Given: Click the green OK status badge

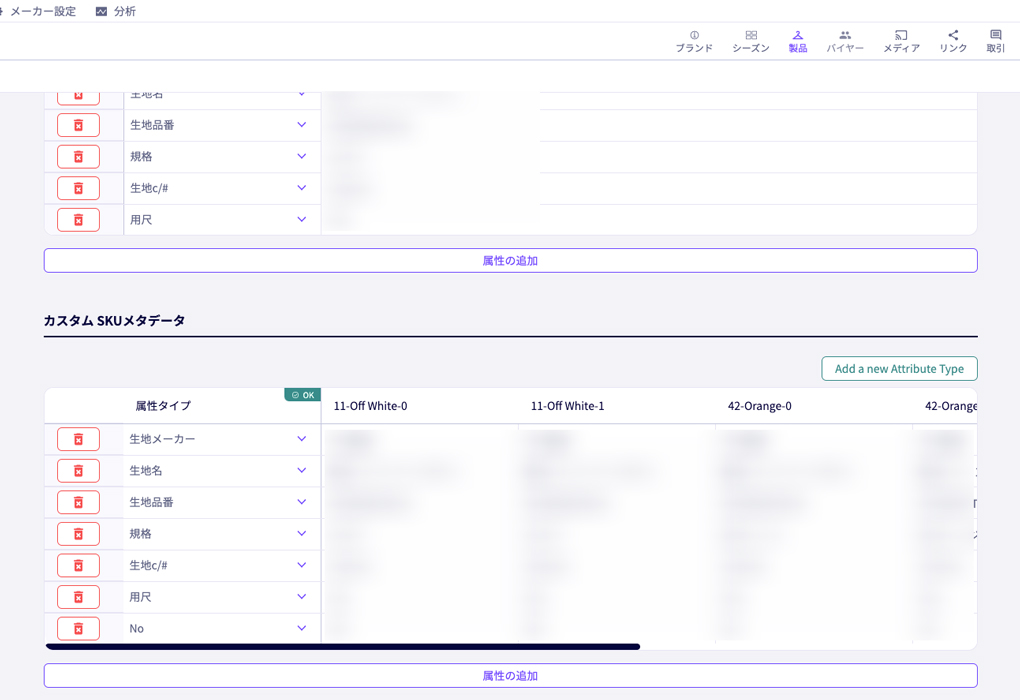Looking at the screenshot, I should point(302,395).
